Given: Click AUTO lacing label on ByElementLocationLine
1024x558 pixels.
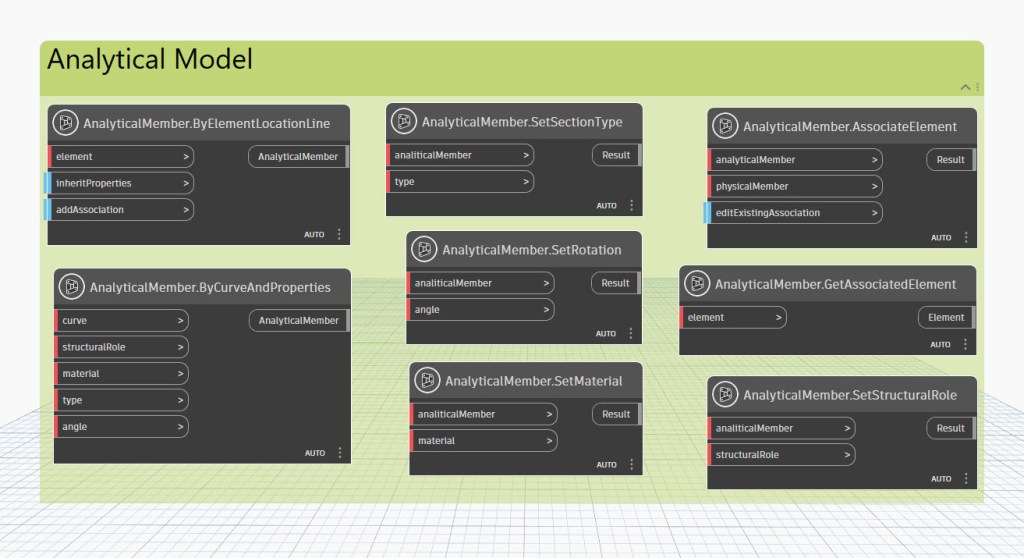Looking at the screenshot, I should [x=314, y=235].
